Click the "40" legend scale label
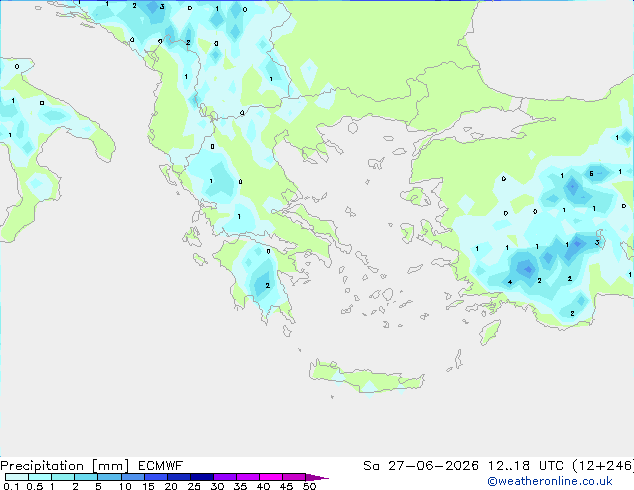 [x=263, y=486]
